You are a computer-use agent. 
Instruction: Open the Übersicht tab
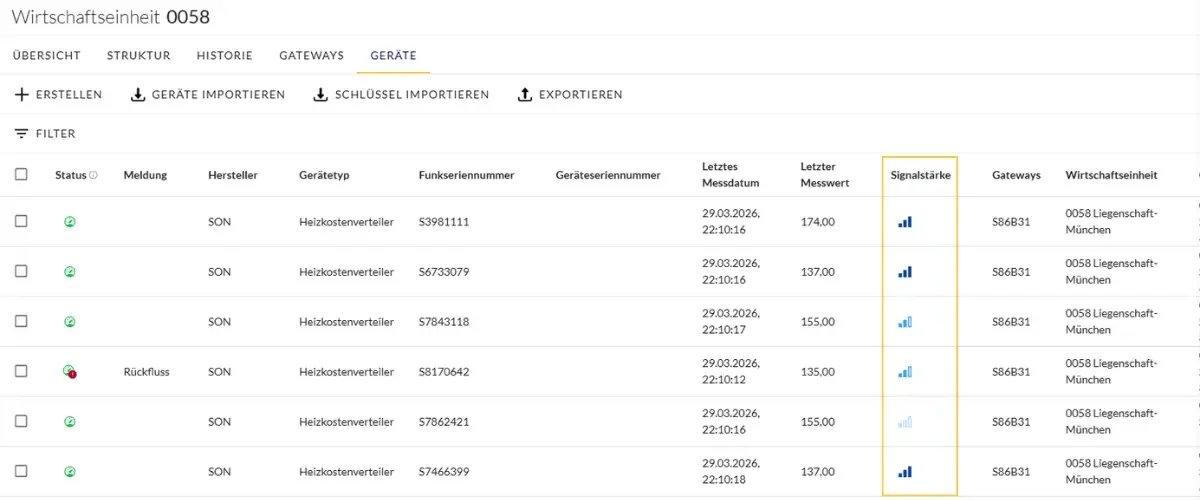coord(47,56)
